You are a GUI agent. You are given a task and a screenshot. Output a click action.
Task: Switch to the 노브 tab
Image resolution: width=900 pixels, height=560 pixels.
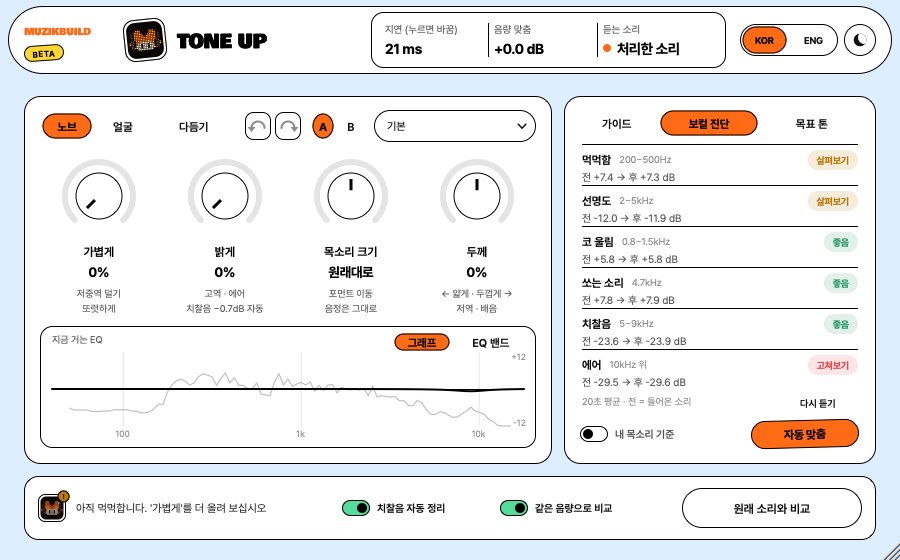(67, 126)
